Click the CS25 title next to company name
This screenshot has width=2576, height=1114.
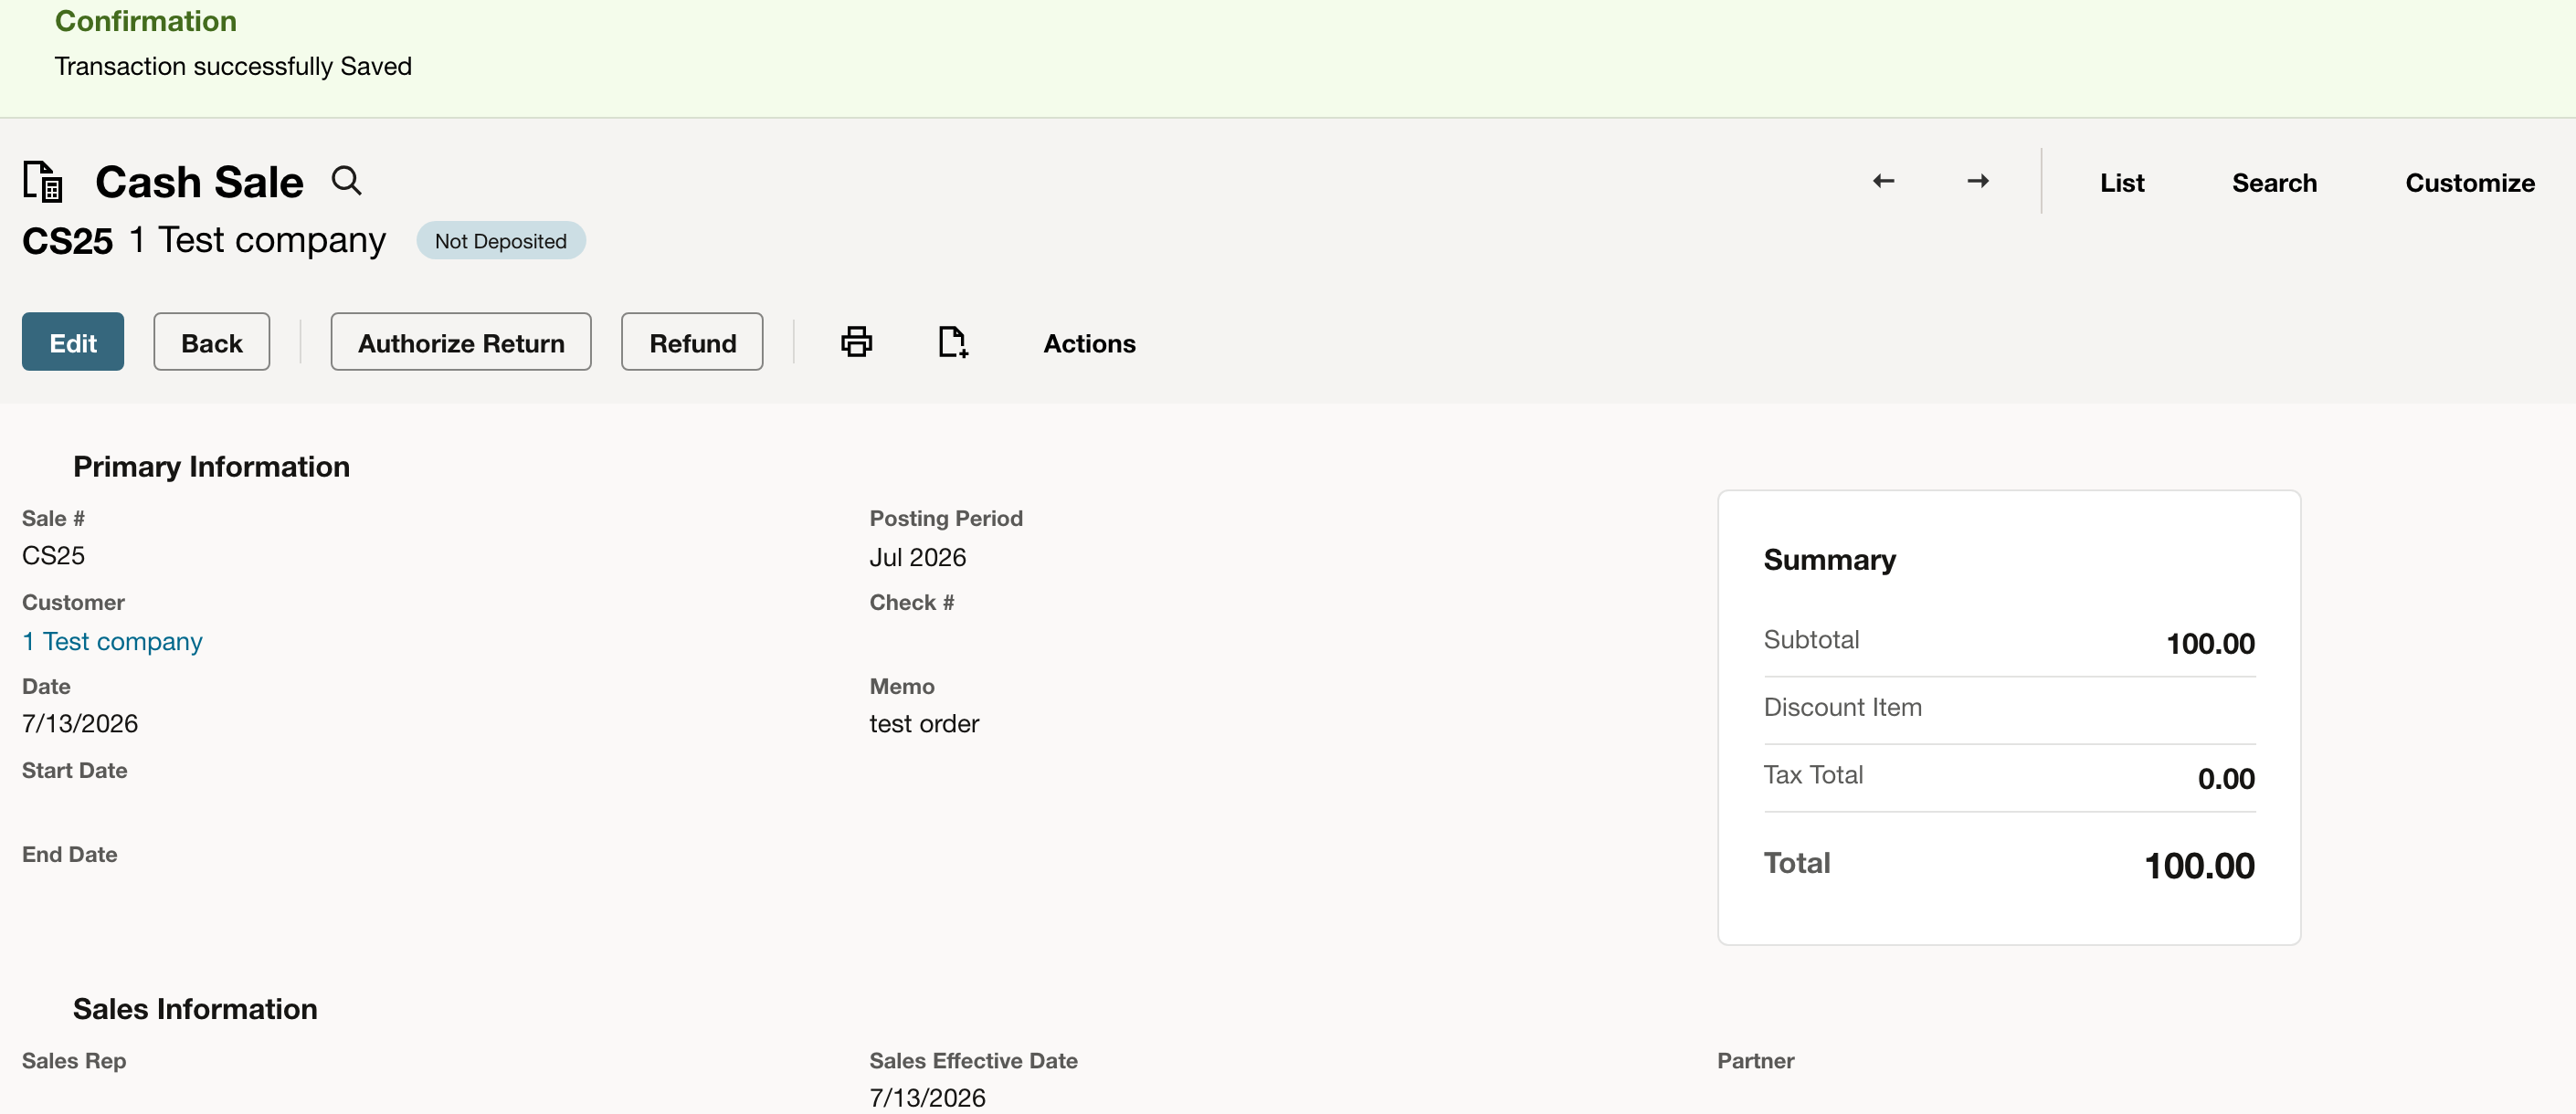(67, 241)
